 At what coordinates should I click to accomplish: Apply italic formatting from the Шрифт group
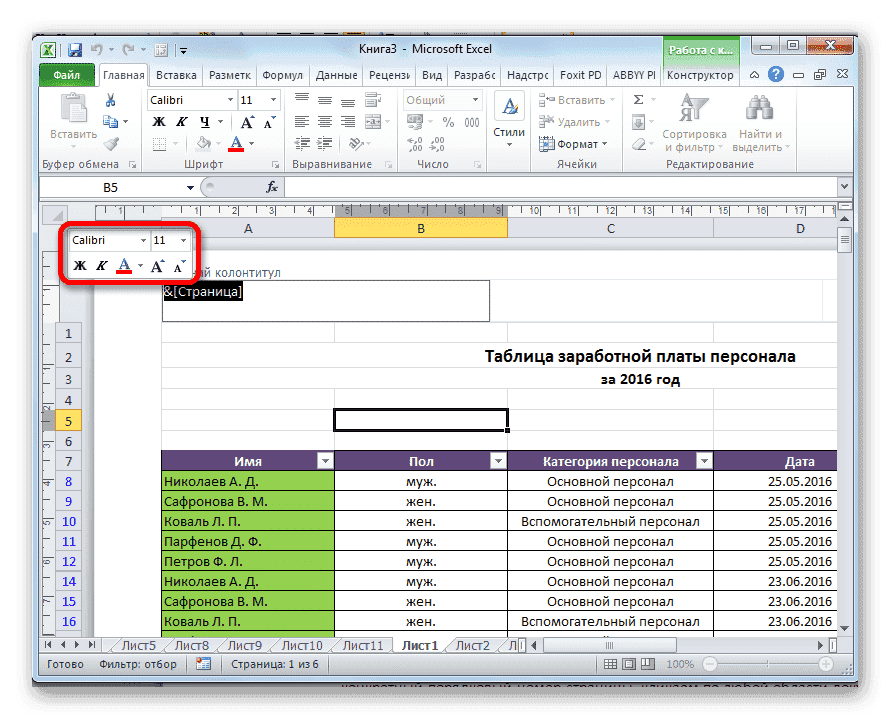(x=184, y=119)
